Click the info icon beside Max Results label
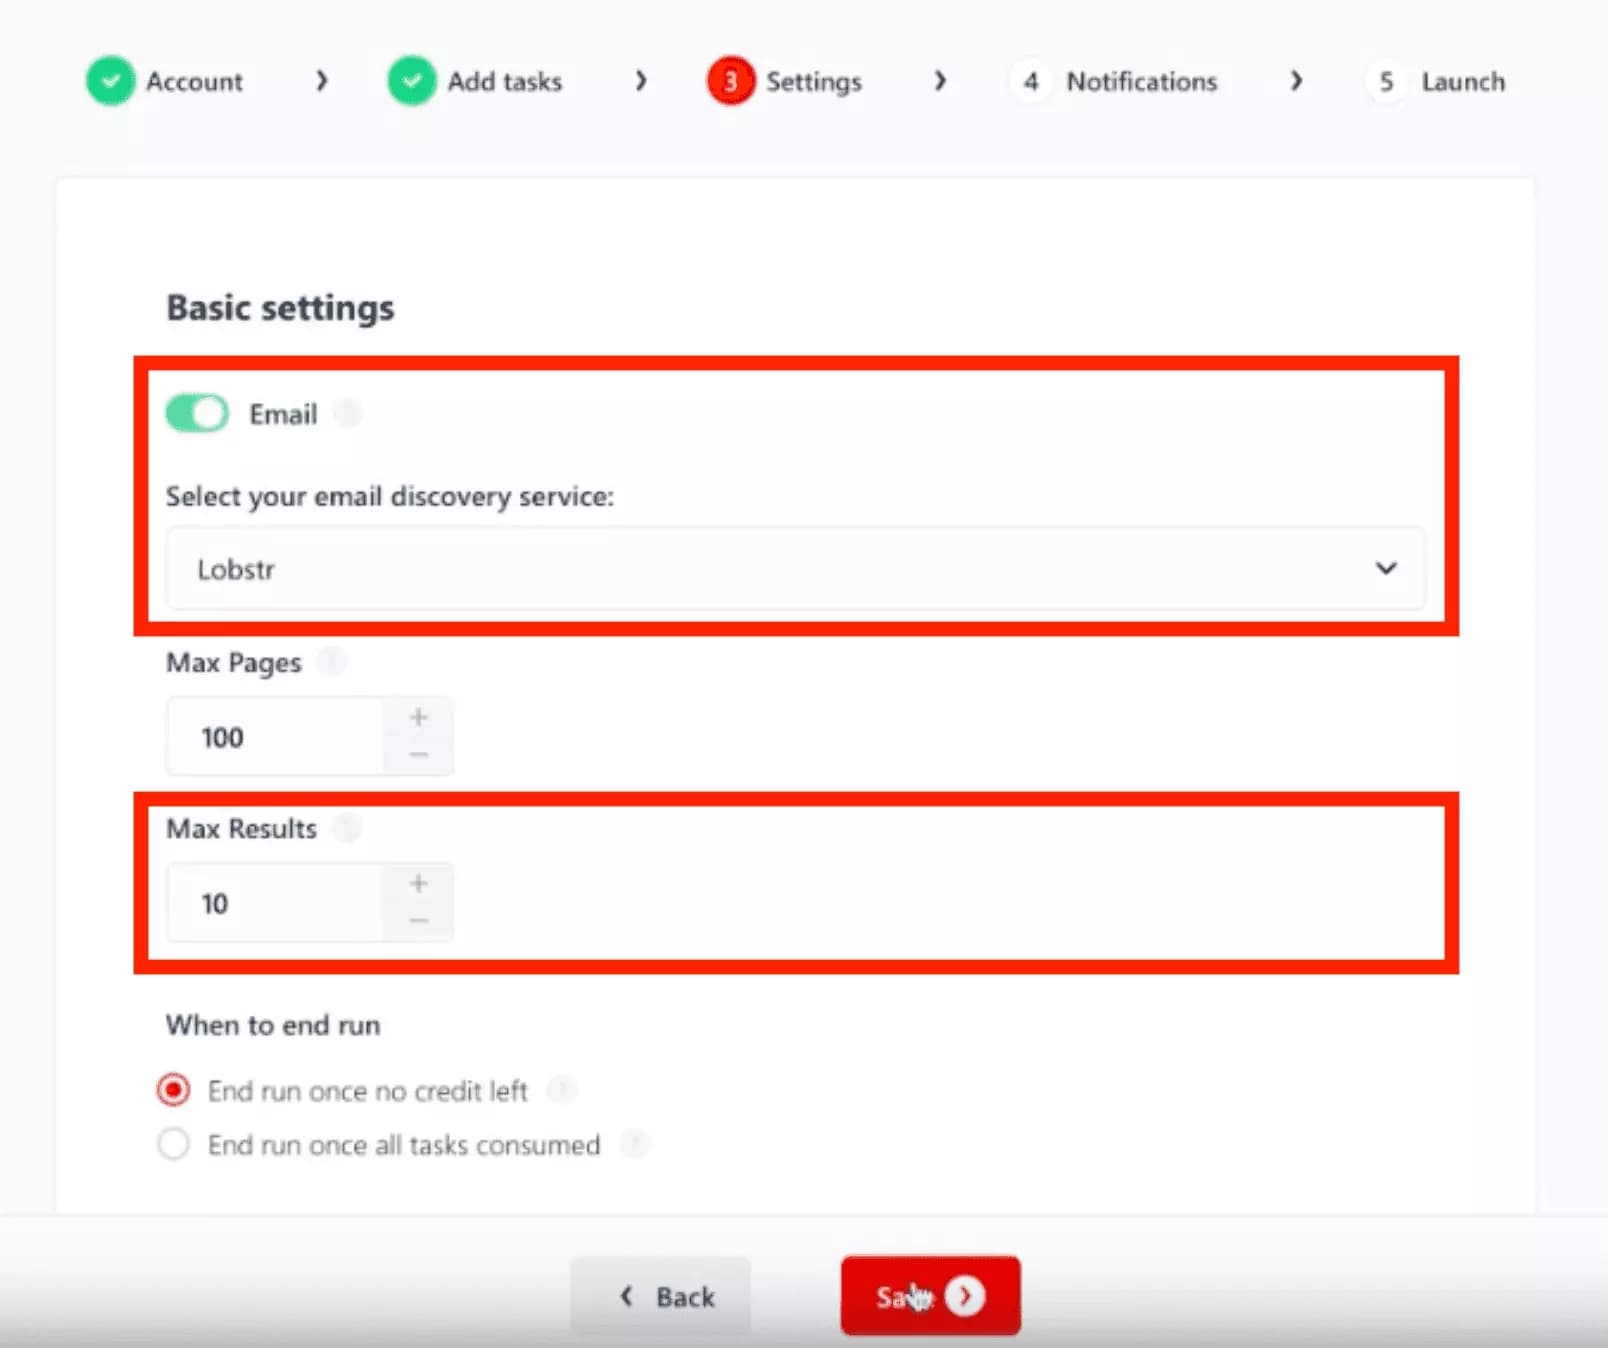Screen dimensions: 1608x1348 (347, 827)
